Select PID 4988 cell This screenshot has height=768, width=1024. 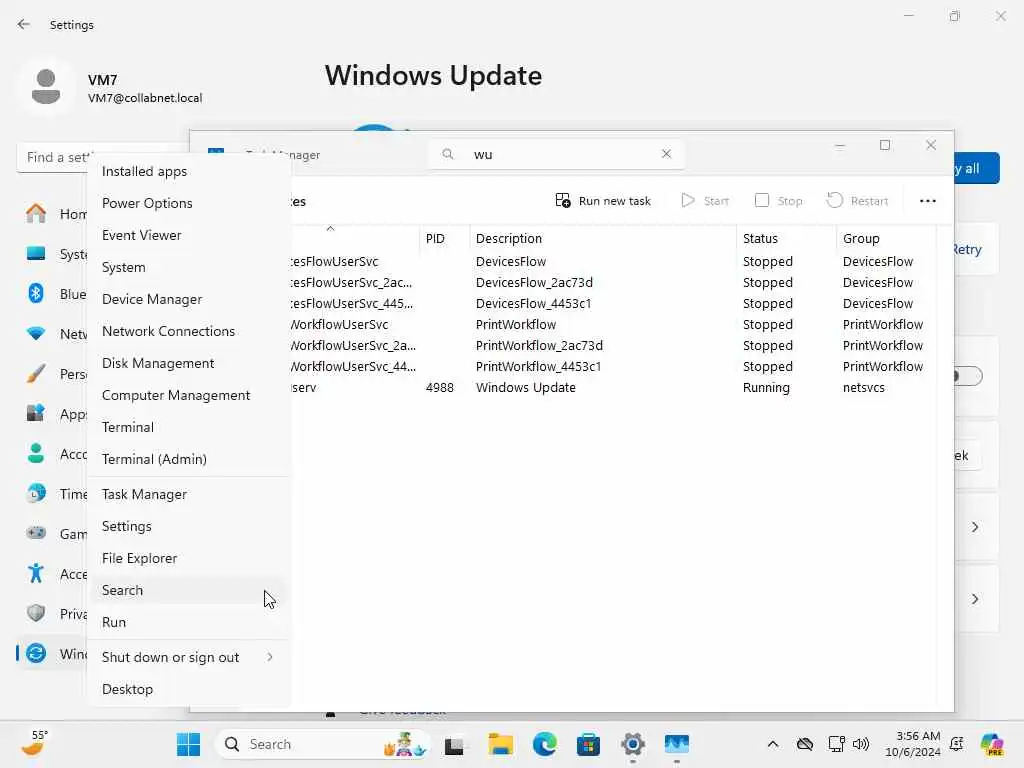tap(440, 387)
